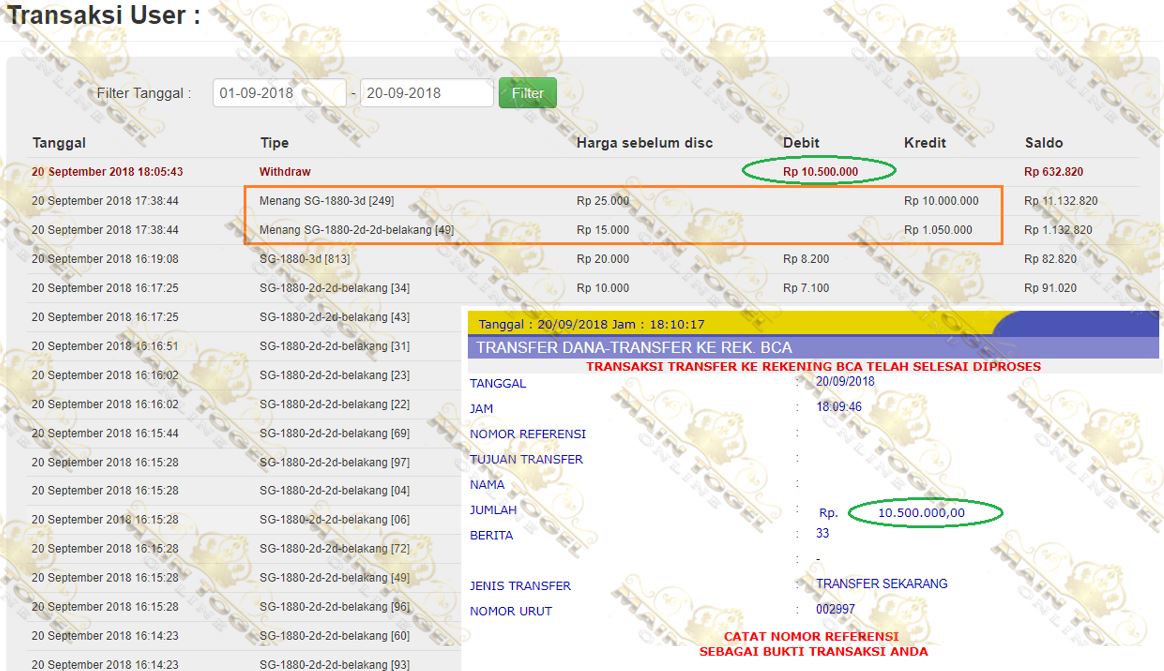Click the circled 10.500.000,00 transfer amount

coord(921,513)
